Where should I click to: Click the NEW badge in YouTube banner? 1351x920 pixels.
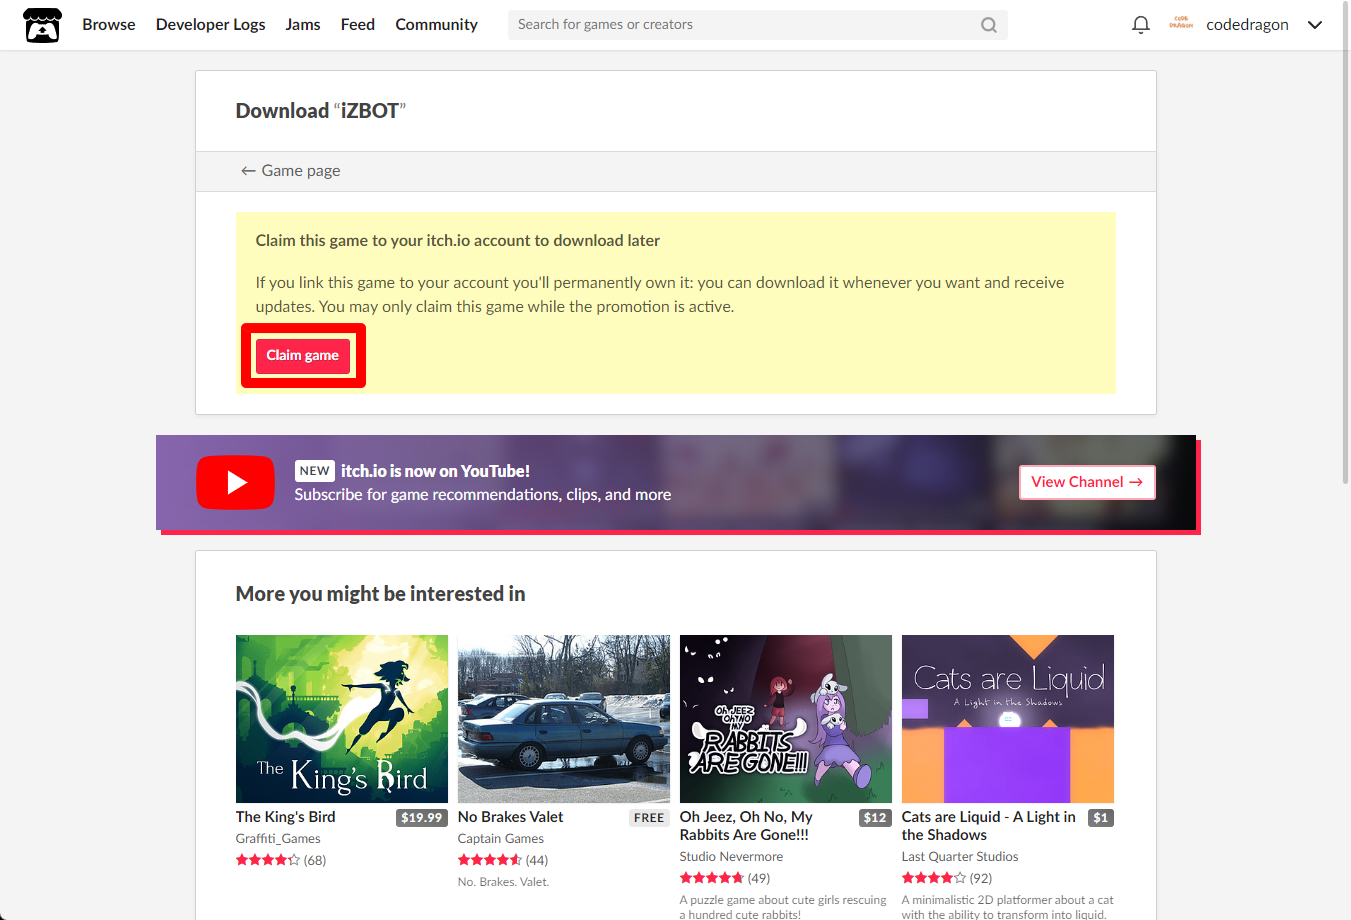tap(314, 471)
